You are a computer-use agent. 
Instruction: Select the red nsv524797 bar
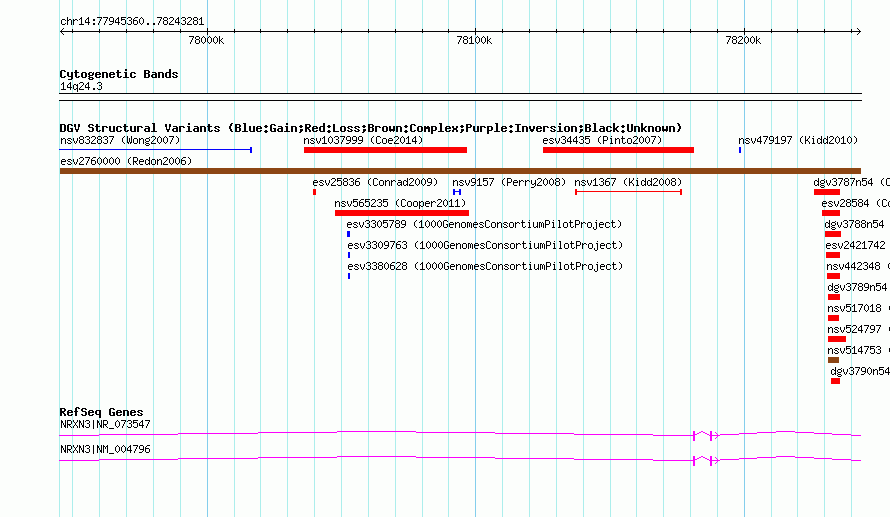pos(837,339)
